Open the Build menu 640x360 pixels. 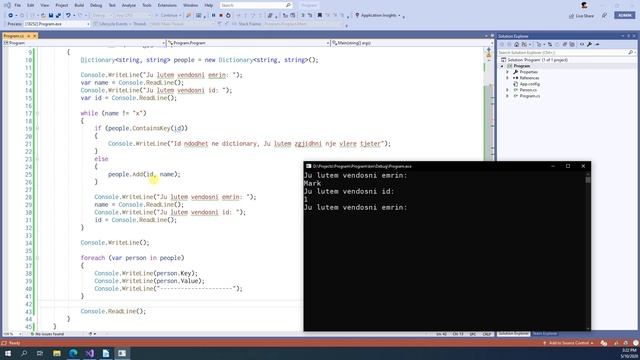click(79, 5)
